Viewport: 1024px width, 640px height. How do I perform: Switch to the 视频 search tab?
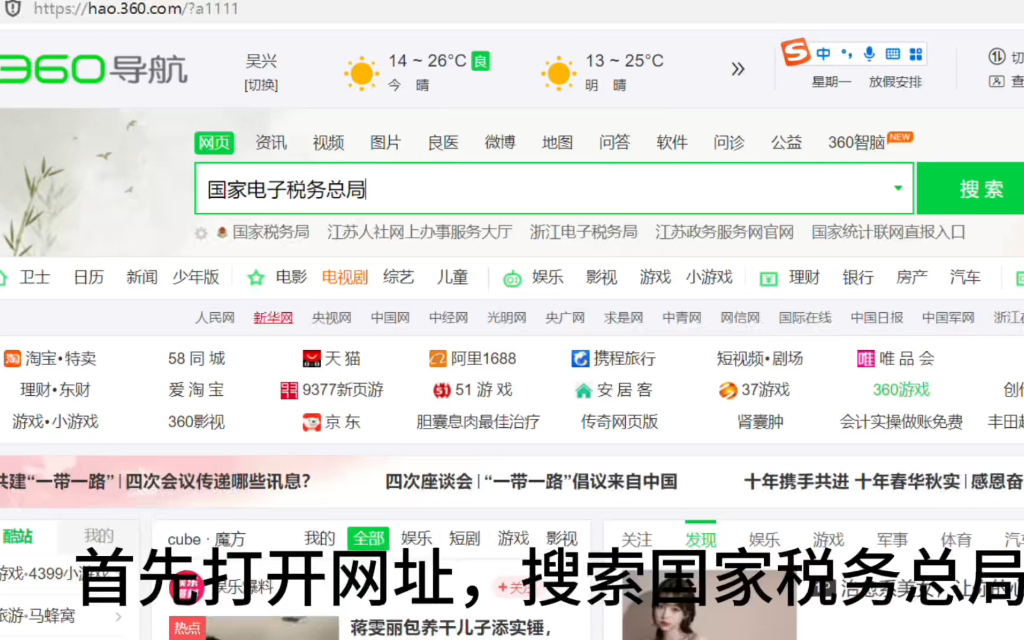[x=328, y=142]
